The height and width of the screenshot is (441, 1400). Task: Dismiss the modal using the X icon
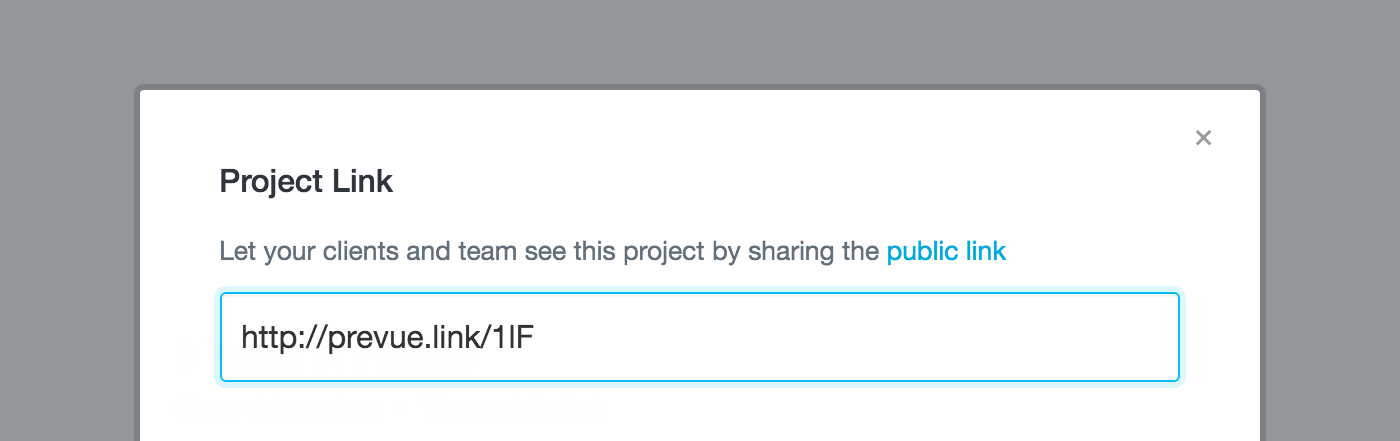click(1203, 138)
